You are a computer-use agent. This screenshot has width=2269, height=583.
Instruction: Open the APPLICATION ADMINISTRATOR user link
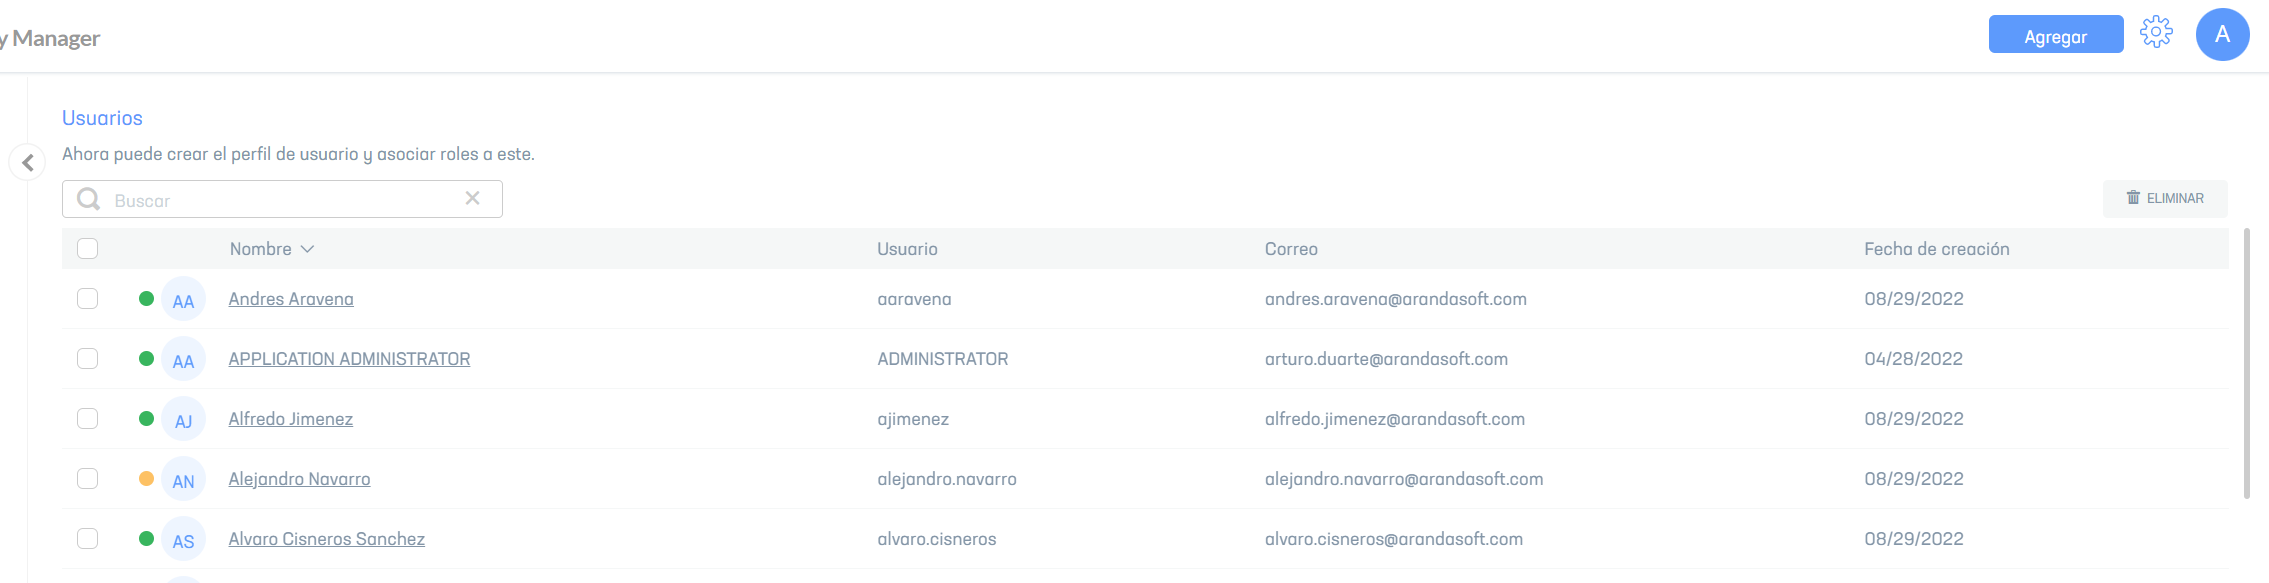pyautogui.click(x=349, y=359)
